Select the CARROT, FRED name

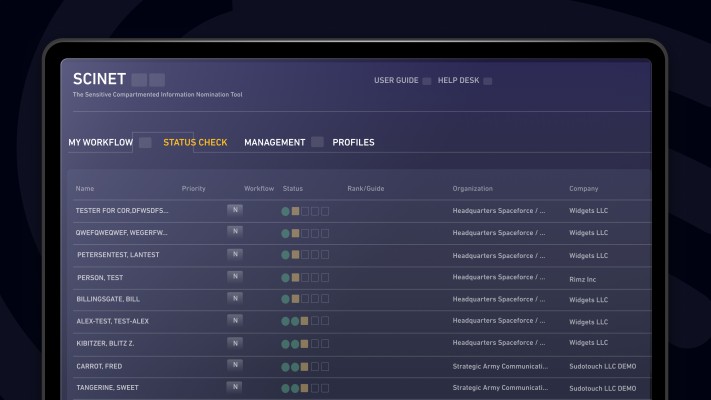[x=99, y=366]
